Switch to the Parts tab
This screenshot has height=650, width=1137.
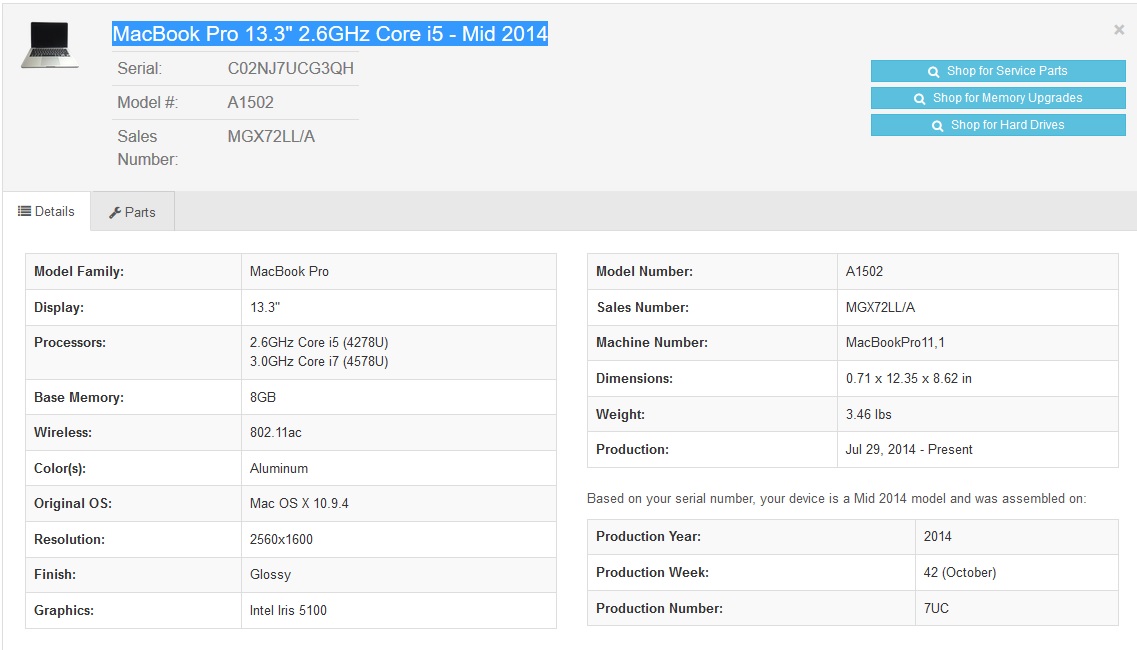tap(133, 212)
